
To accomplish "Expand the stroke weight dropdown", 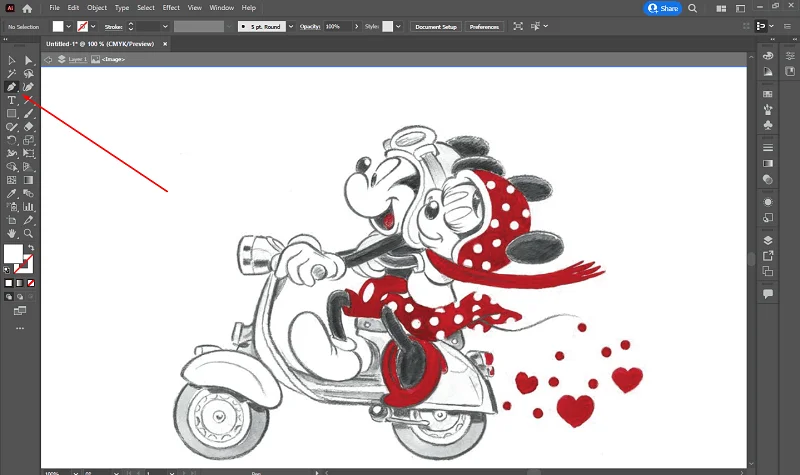I will click(x=165, y=27).
